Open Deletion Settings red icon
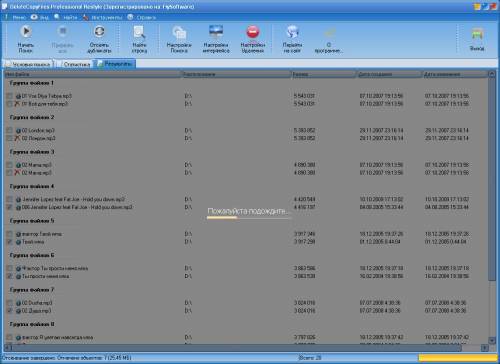Image resolution: width=500 pixels, height=364 pixels. tap(253, 32)
